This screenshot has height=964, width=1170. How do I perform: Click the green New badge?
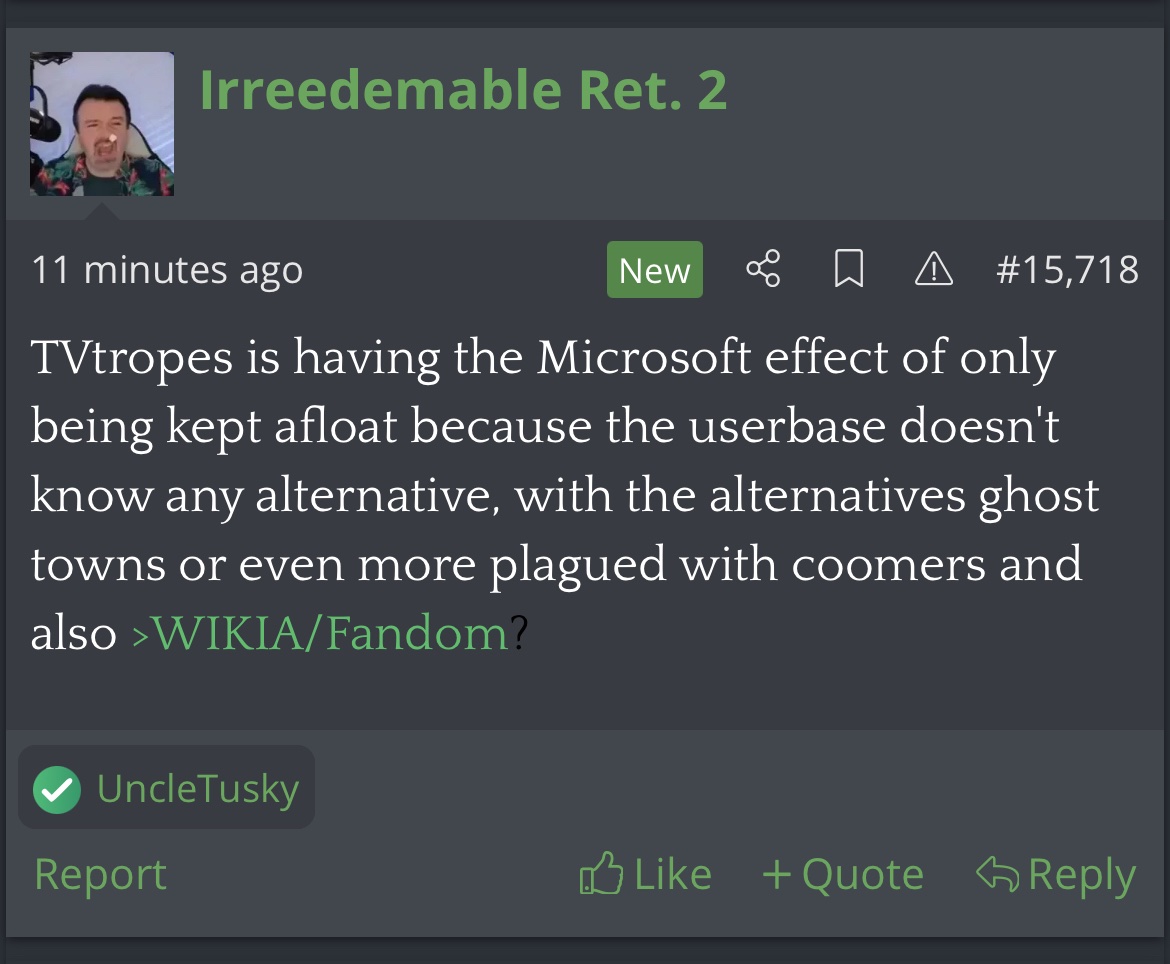pyautogui.click(x=654, y=270)
